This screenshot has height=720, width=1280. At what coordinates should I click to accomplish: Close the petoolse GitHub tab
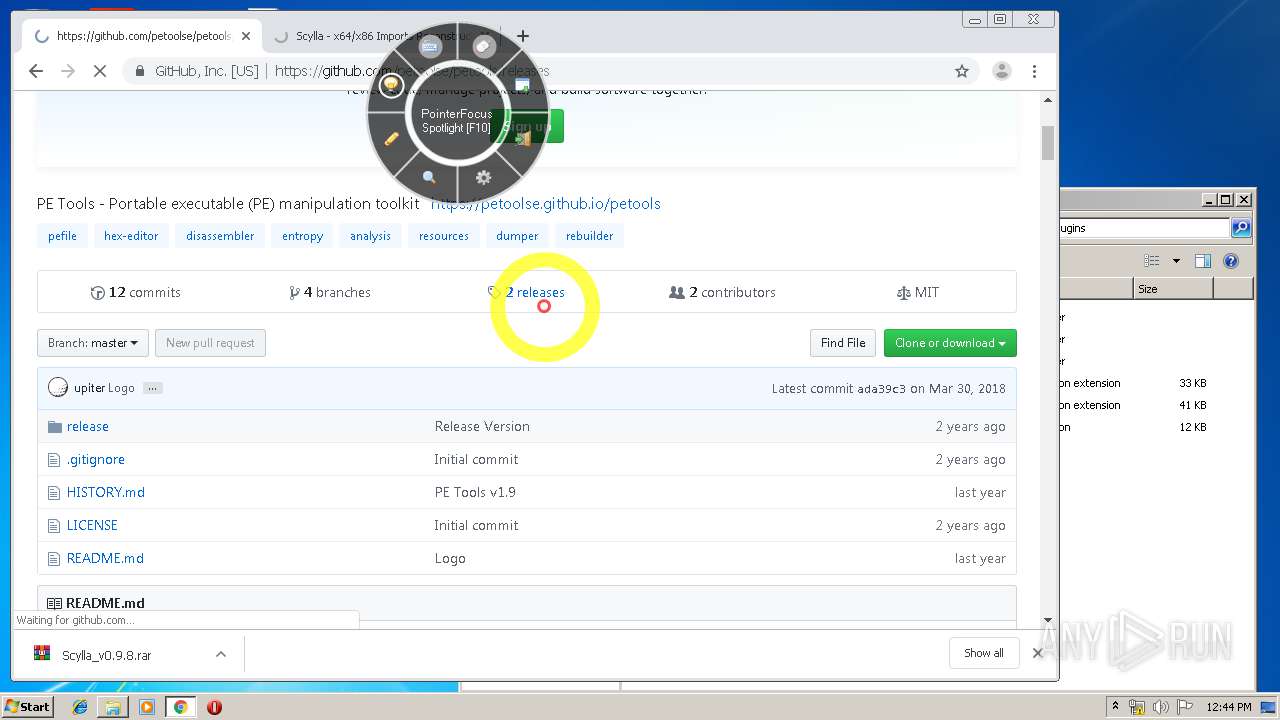(246, 36)
